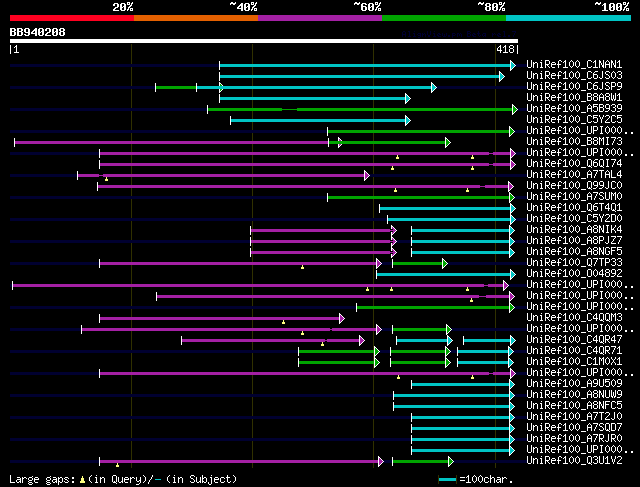This screenshot has width=640, height=487.
Task: Select the UniRef100_A8NUW9 label
Action: [574, 395]
